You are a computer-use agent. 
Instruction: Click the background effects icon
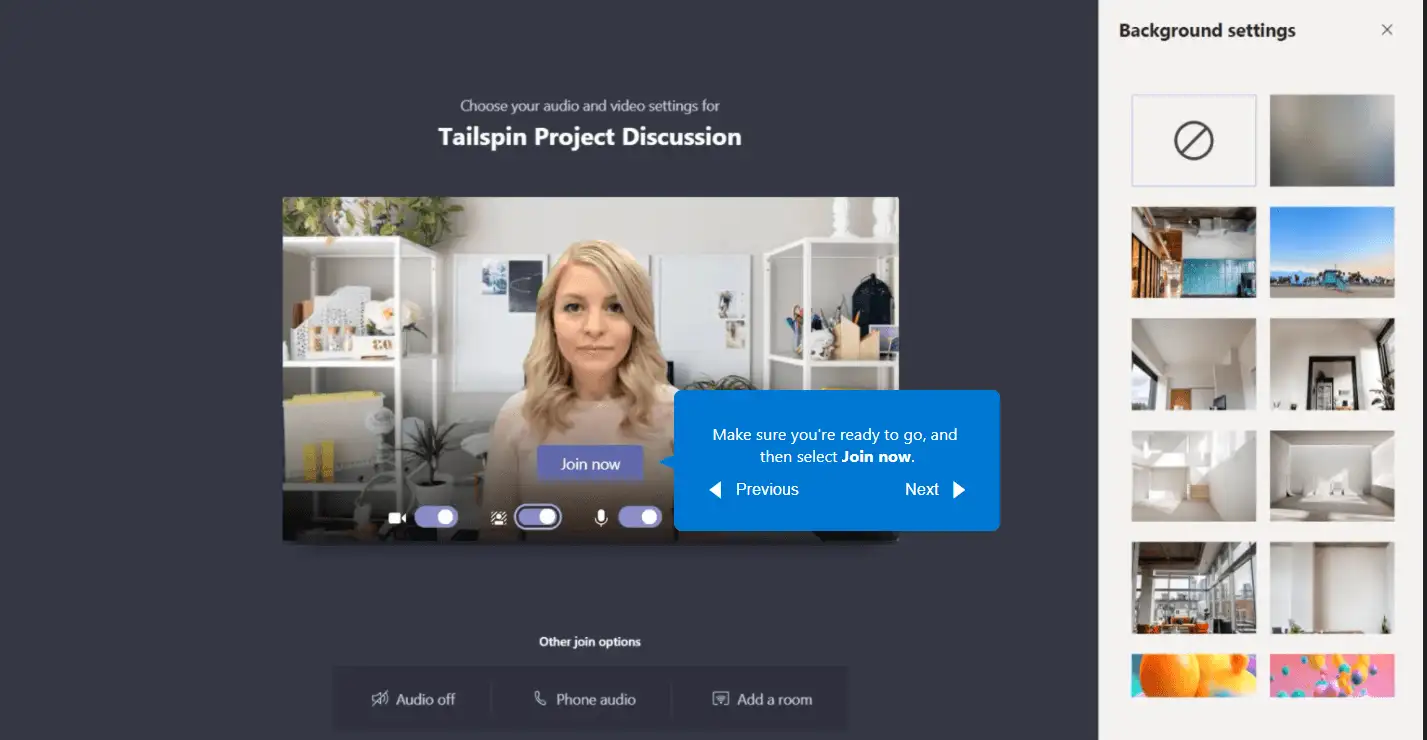(499, 518)
